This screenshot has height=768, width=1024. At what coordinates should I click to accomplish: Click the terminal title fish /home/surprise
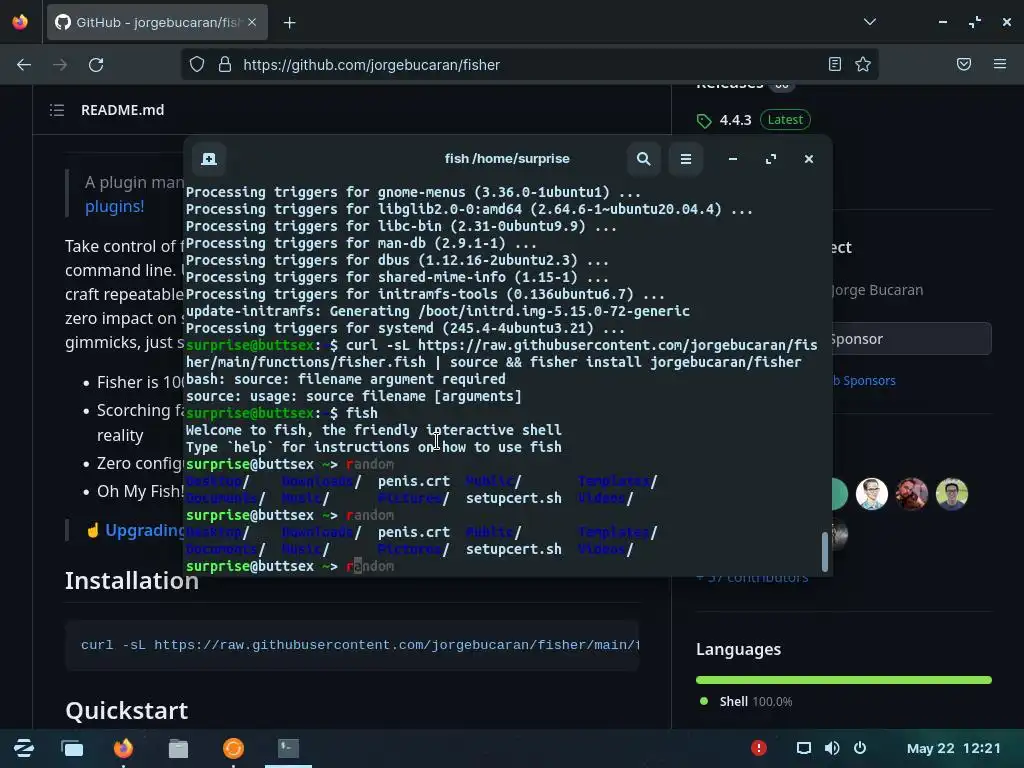click(507, 159)
